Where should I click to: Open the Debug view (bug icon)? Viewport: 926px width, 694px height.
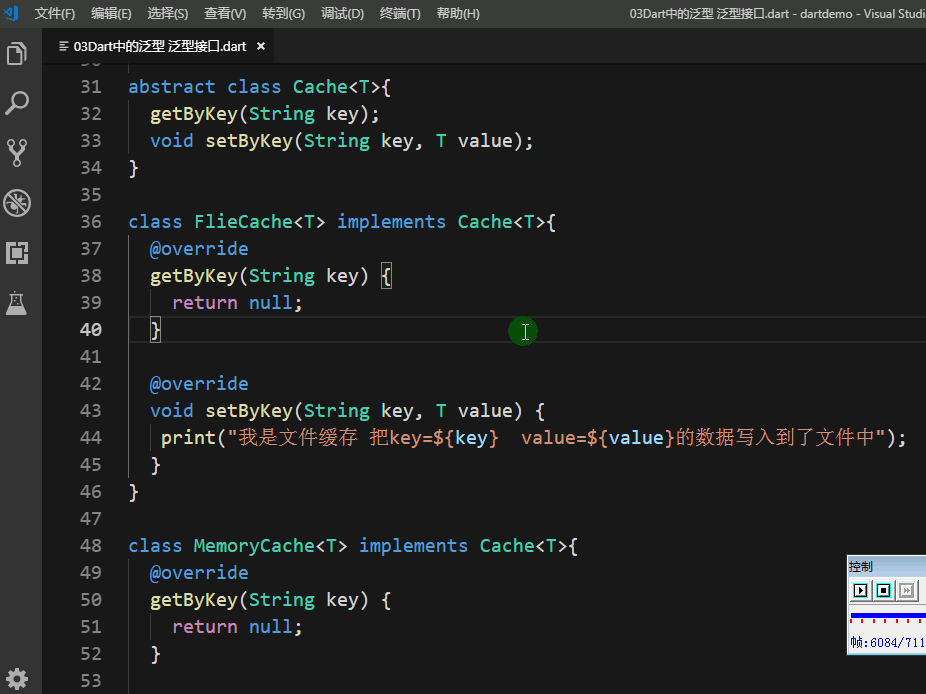[17, 203]
